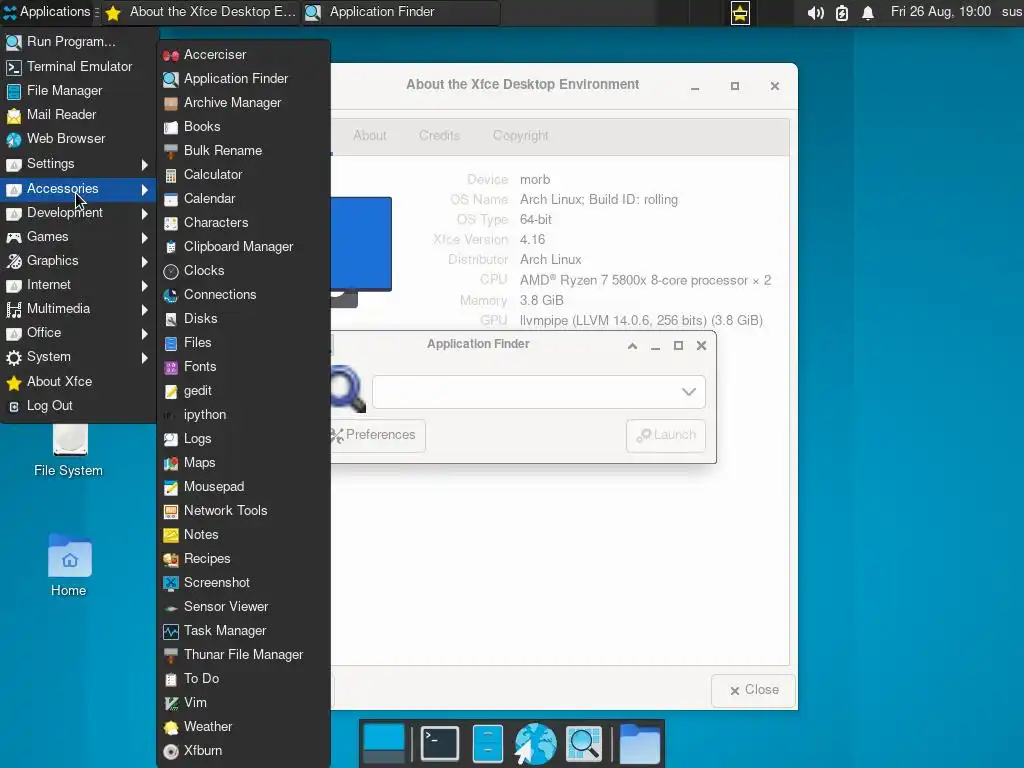Click the Calendar icon in submenu
This screenshot has width=1024, height=768.
point(170,199)
